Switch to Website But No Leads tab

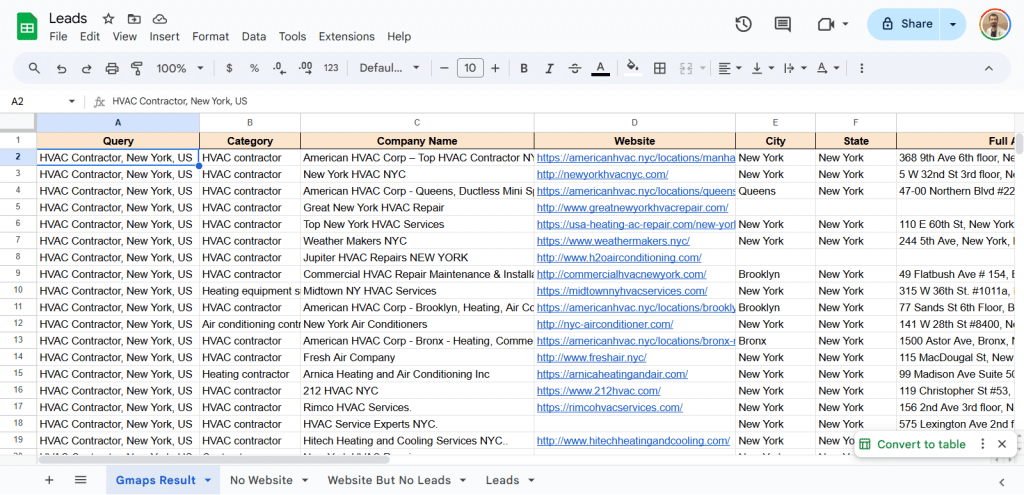389,480
